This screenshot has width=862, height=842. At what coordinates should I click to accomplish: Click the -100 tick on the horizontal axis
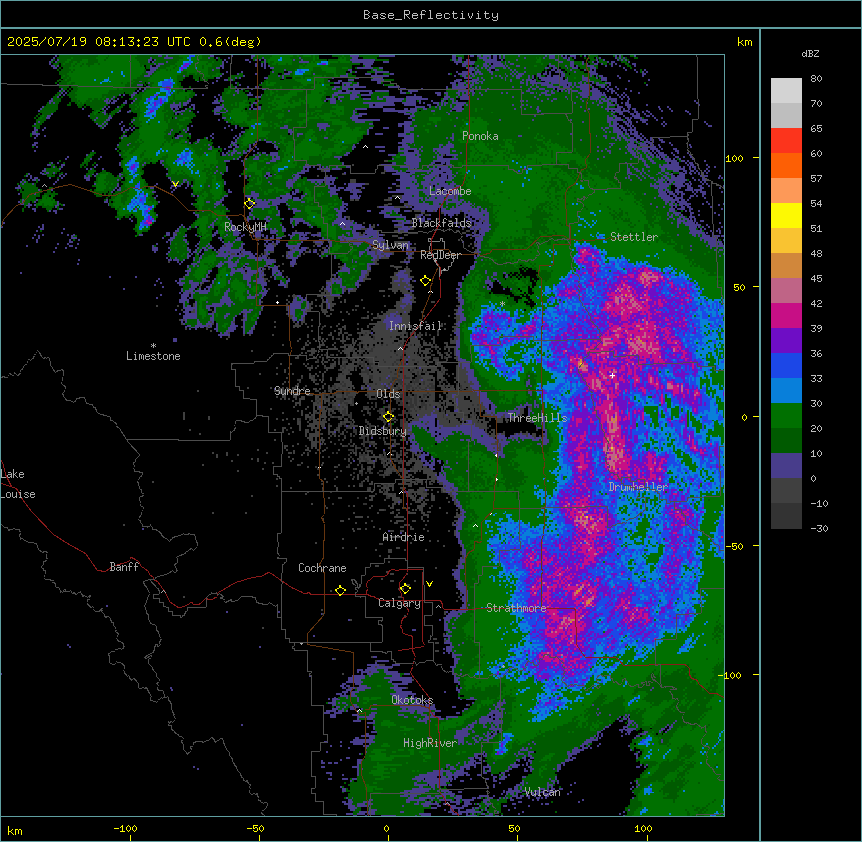(126, 828)
